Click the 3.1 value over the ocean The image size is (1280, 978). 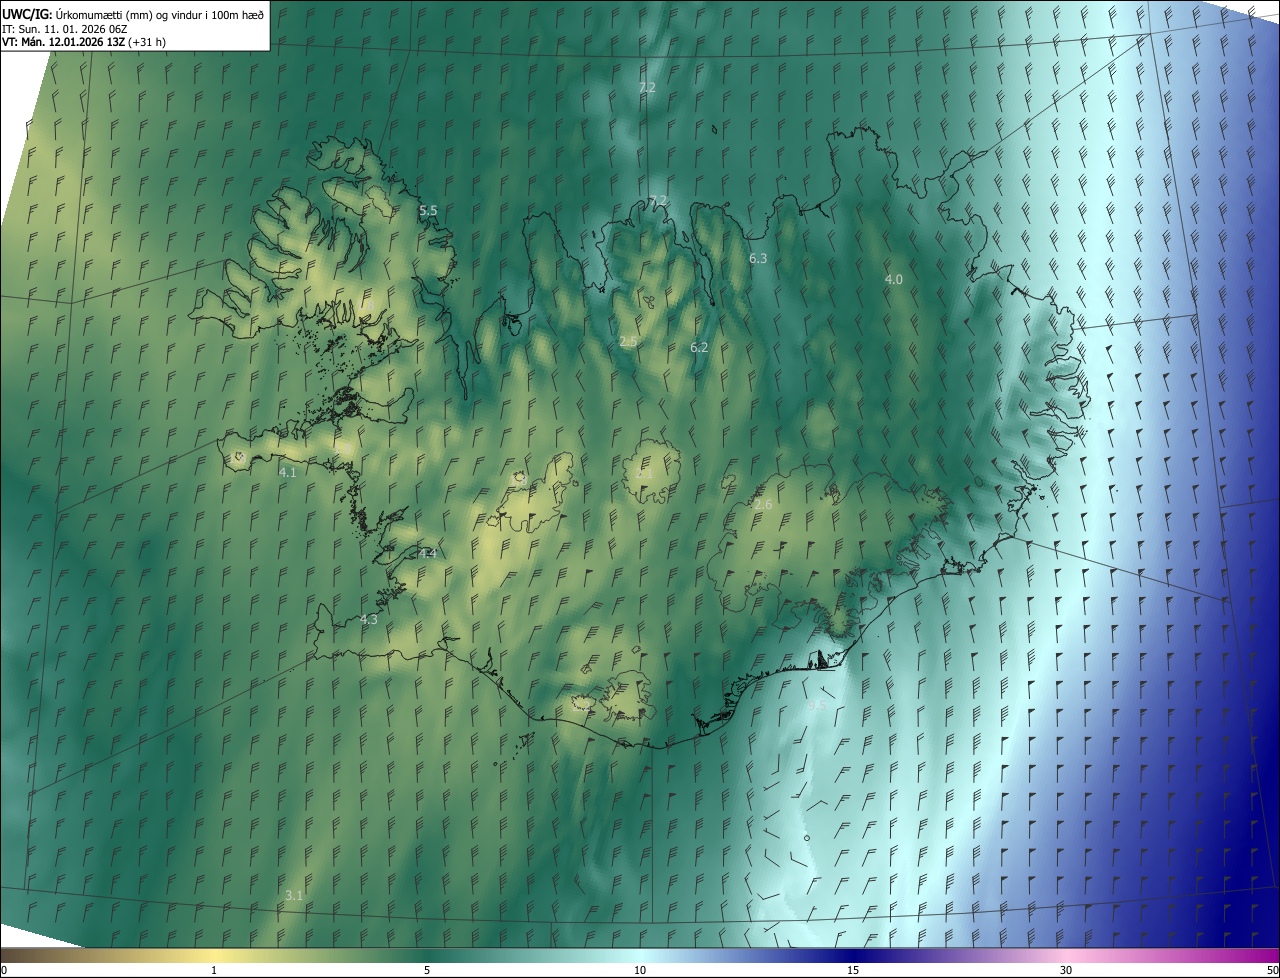pos(294,896)
